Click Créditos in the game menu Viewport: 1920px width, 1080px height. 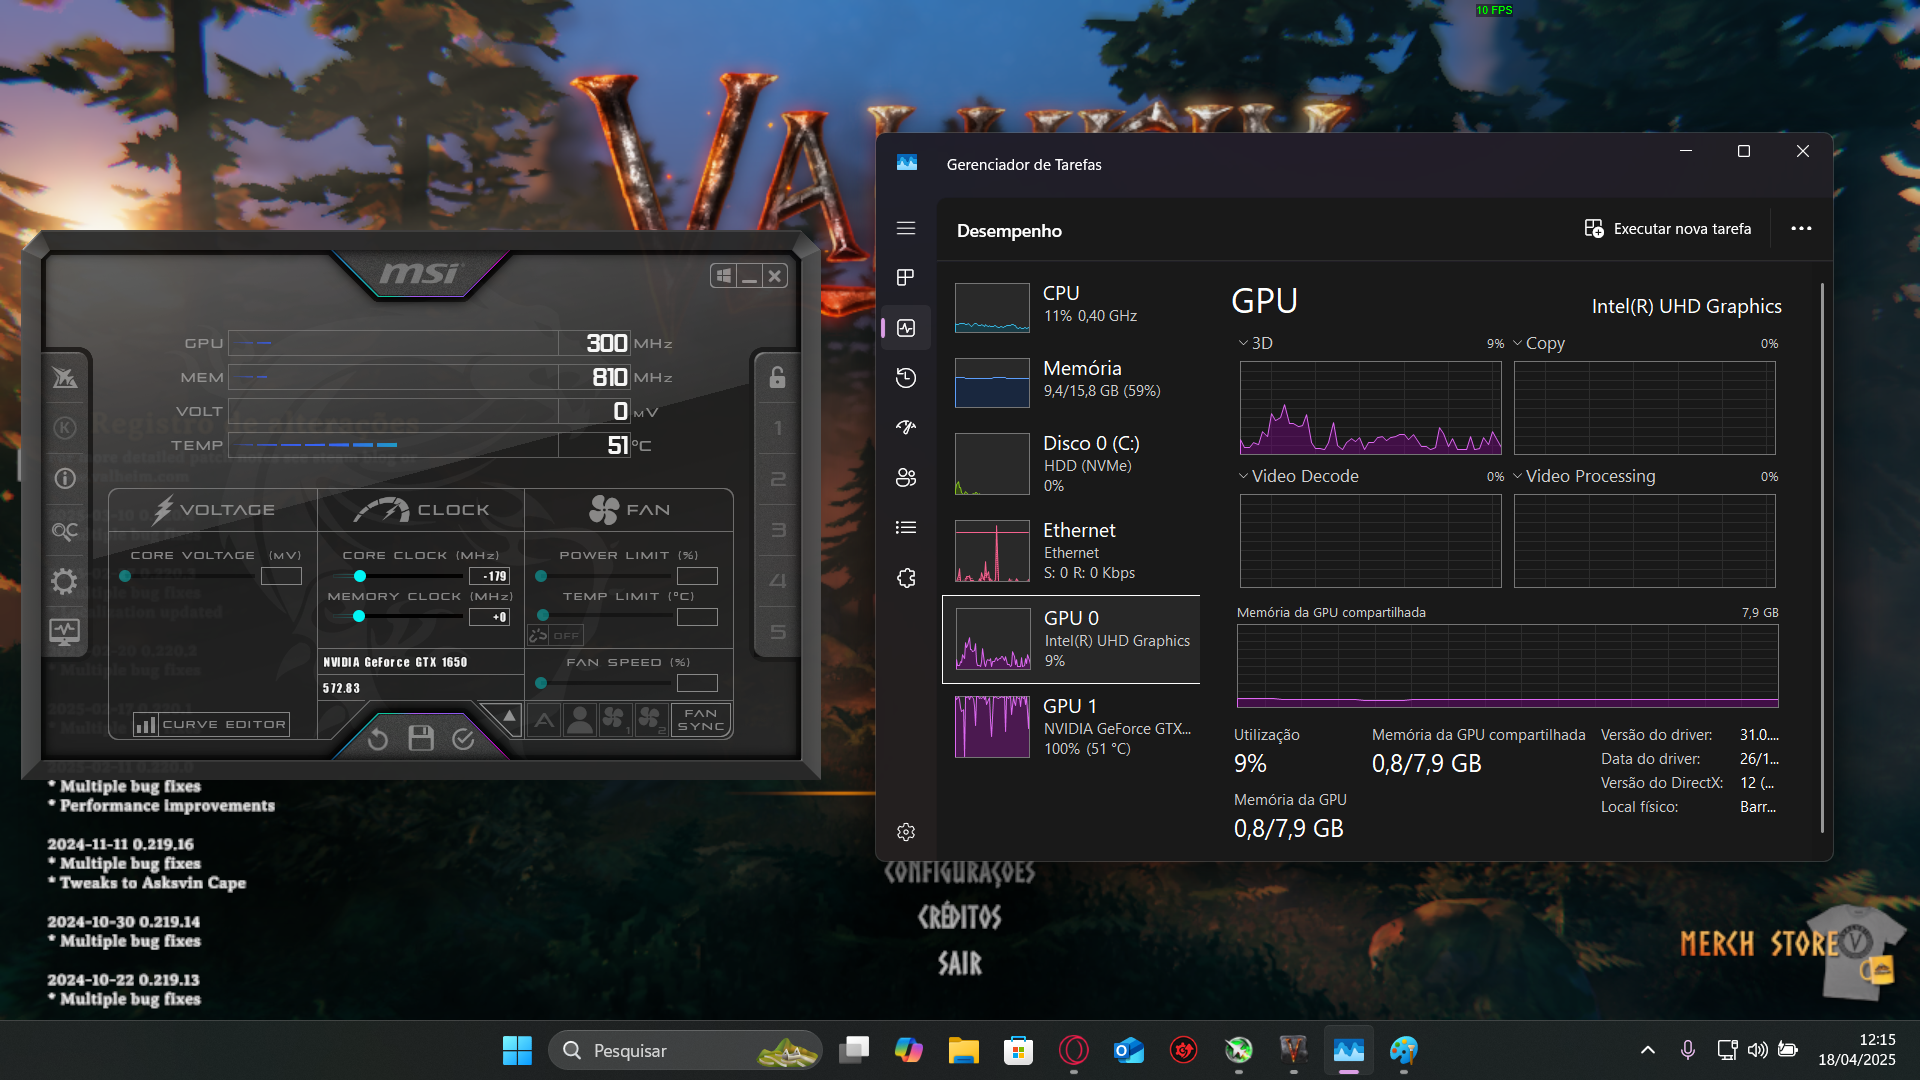pos(959,916)
